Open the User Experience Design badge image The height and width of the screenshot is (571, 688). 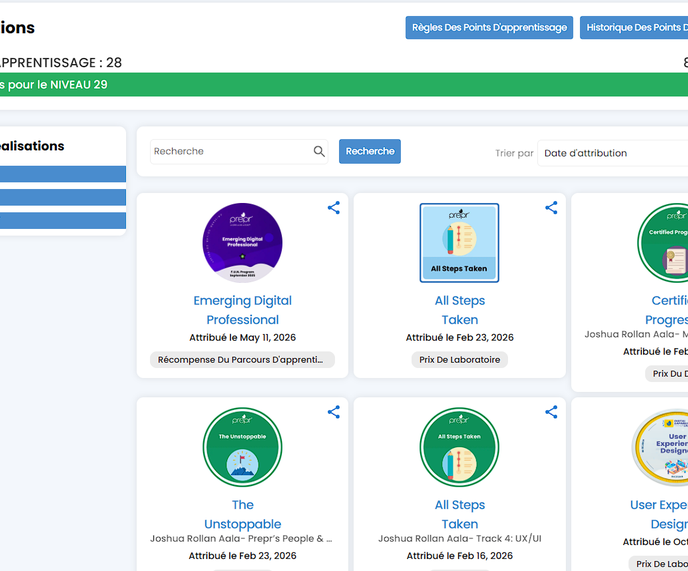tap(660, 447)
